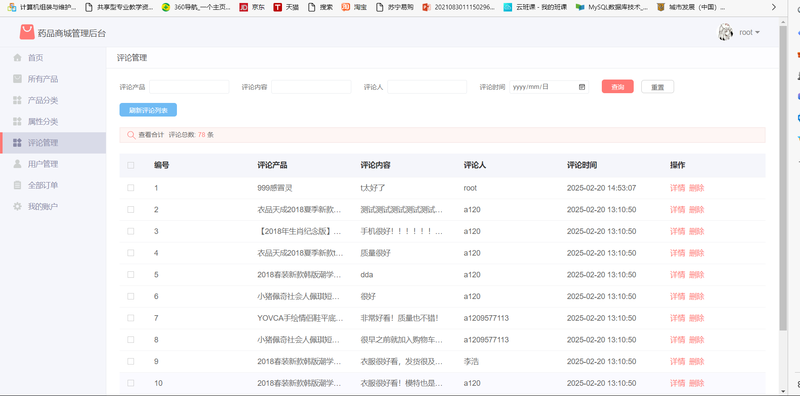Check the row 2 checkbox
Image resolution: width=800 pixels, height=396 pixels.
point(131,209)
